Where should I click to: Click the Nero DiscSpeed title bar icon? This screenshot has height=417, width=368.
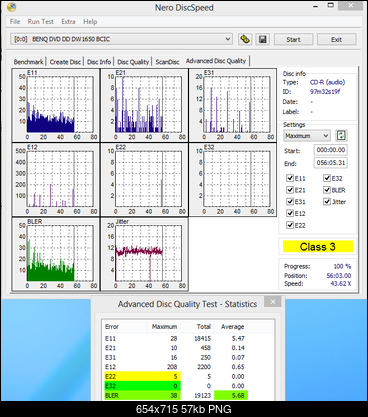12,7
